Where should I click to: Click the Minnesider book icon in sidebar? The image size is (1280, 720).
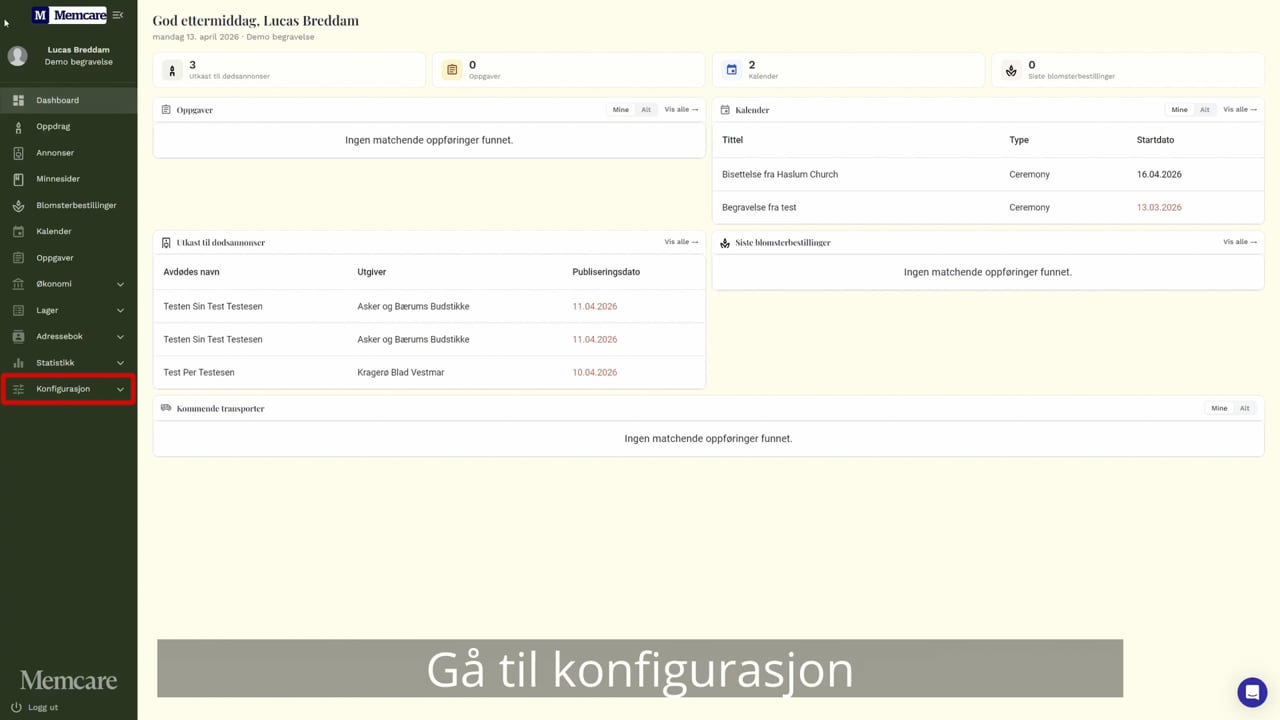click(x=18, y=179)
